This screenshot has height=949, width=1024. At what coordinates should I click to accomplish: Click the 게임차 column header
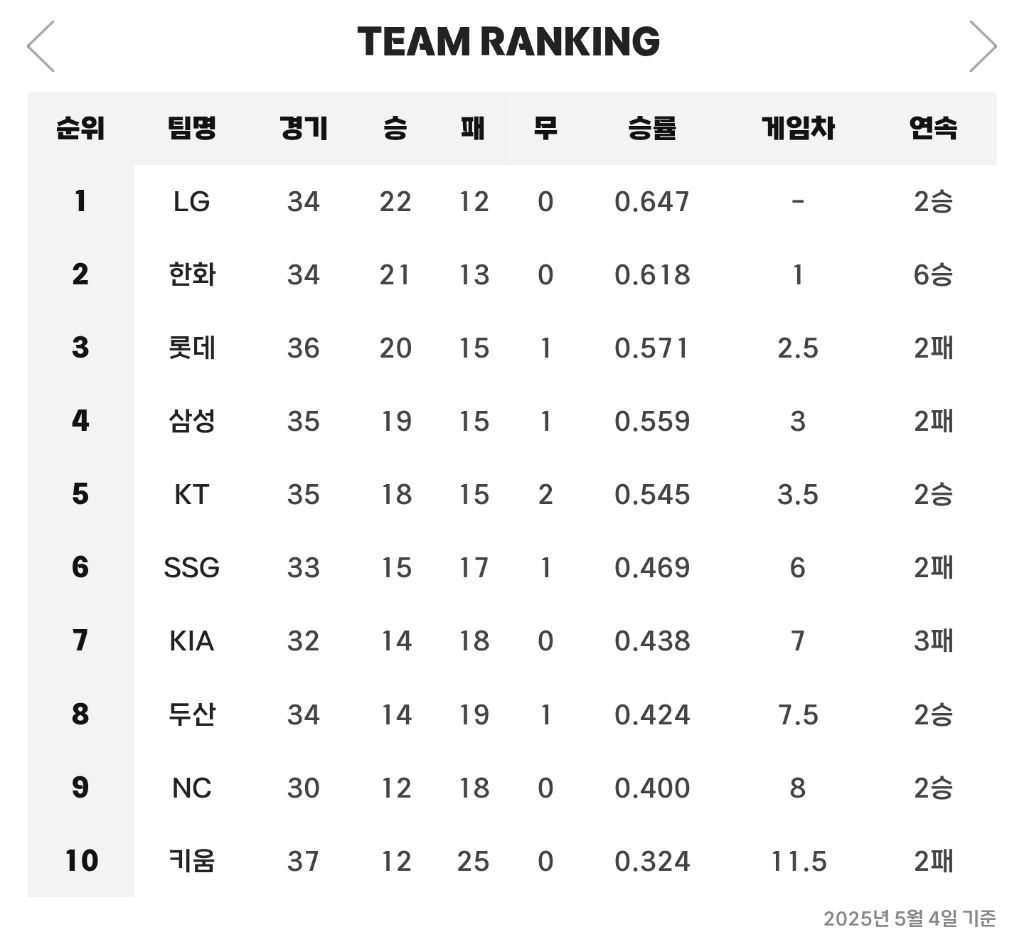798,128
